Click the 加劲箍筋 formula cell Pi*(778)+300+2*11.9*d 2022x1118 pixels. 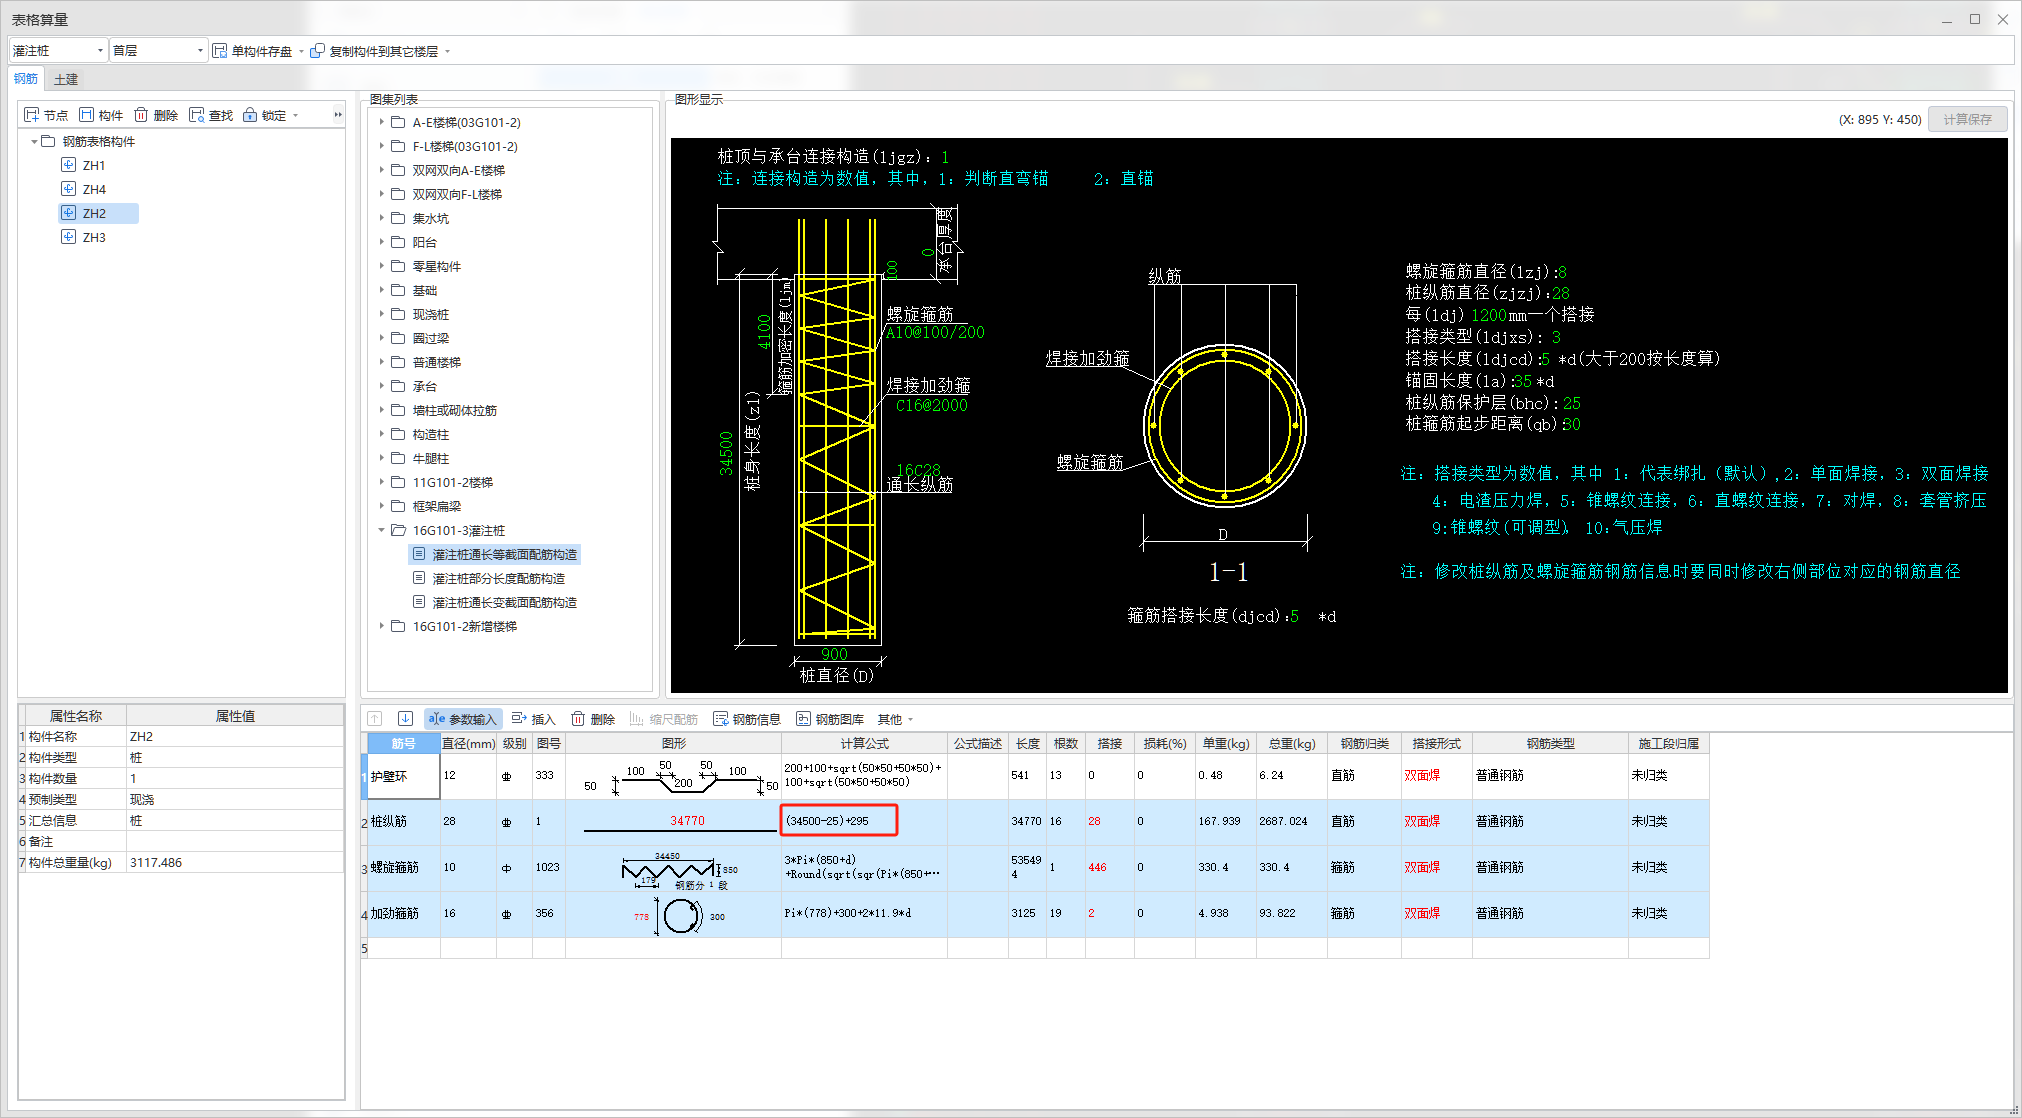pos(864,913)
